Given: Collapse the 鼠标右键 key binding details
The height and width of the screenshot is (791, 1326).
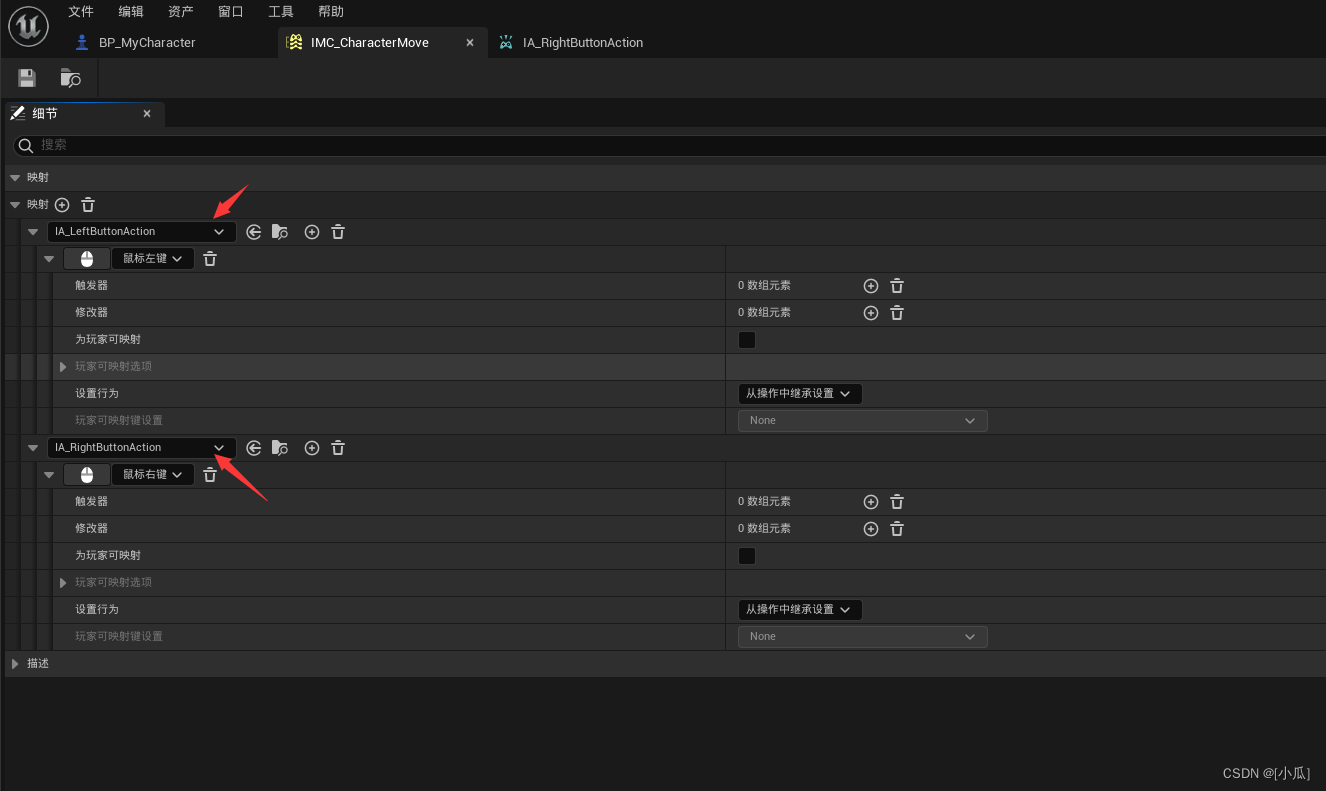Looking at the screenshot, I should point(49,475).
